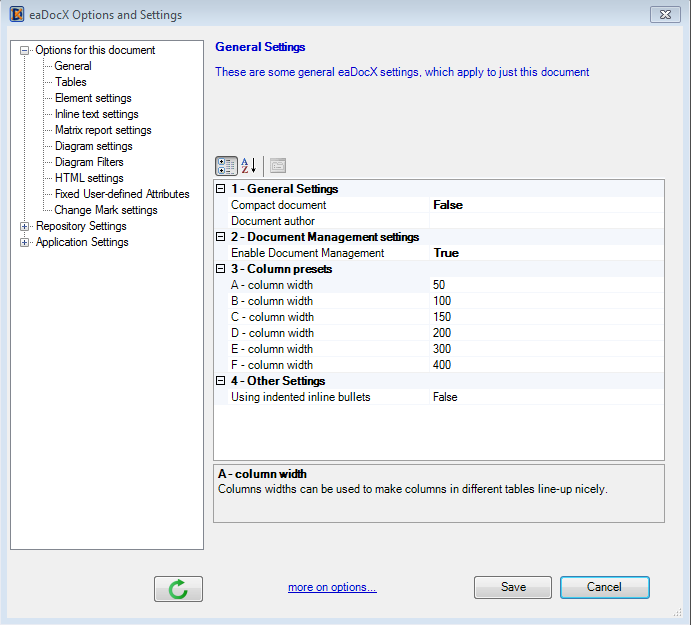Expand the Application Settings node

coord(25,242)
